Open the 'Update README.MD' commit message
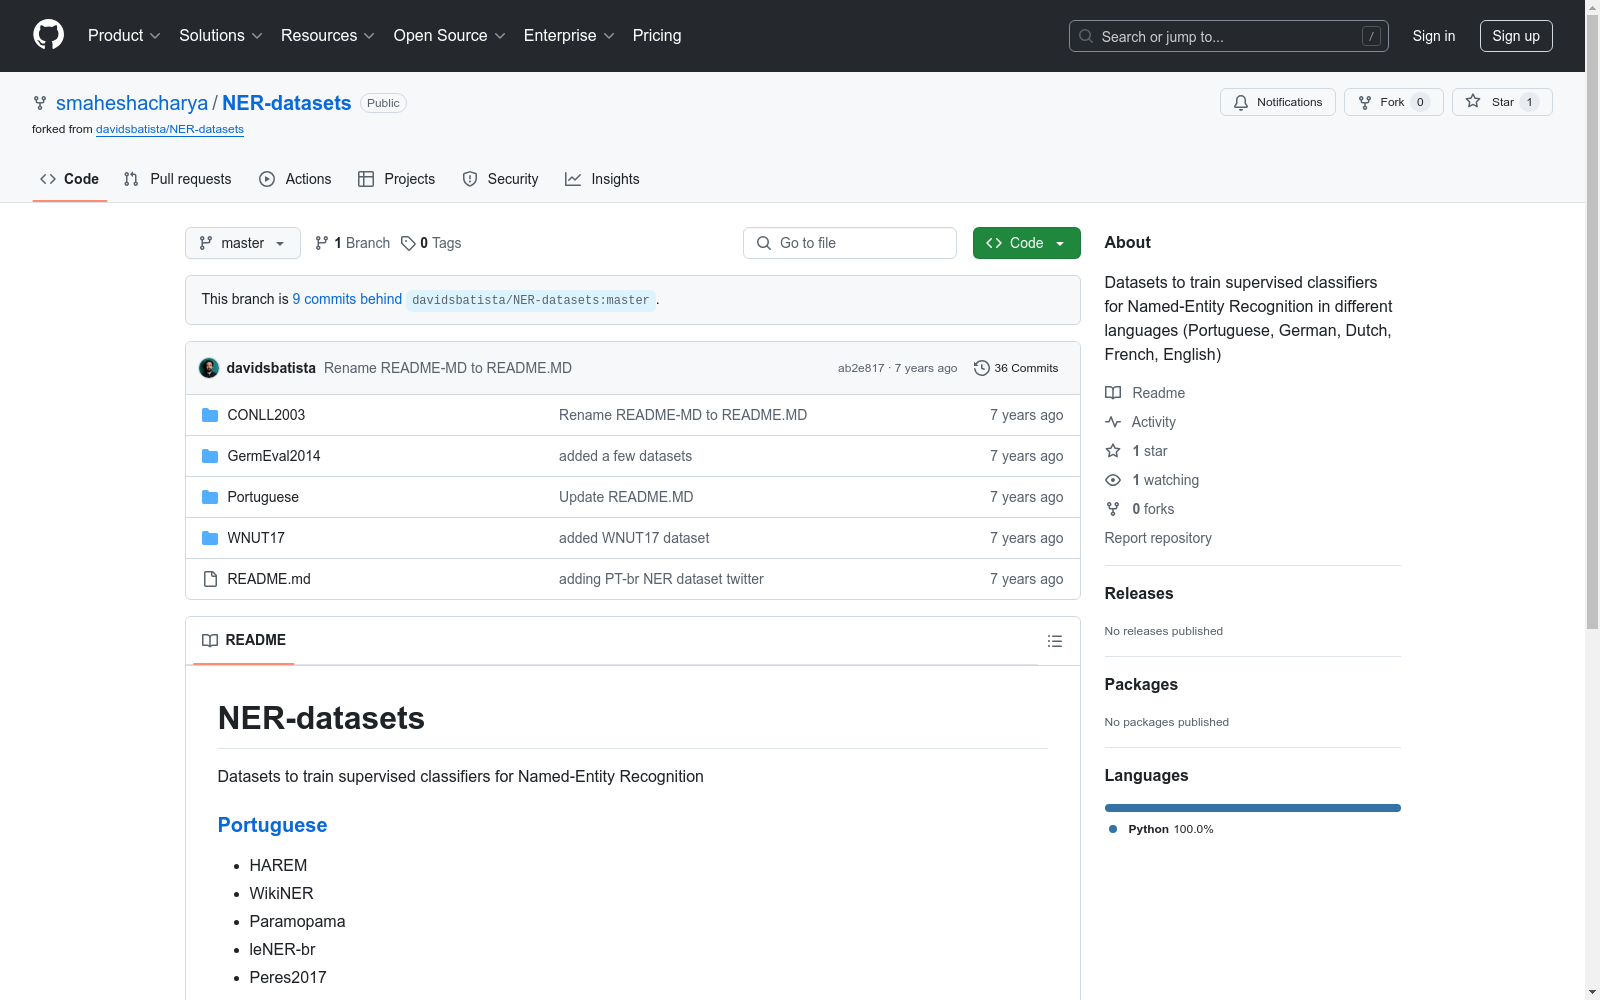The height and width of the screenshot is (1000, 1600). coord(626,497)
